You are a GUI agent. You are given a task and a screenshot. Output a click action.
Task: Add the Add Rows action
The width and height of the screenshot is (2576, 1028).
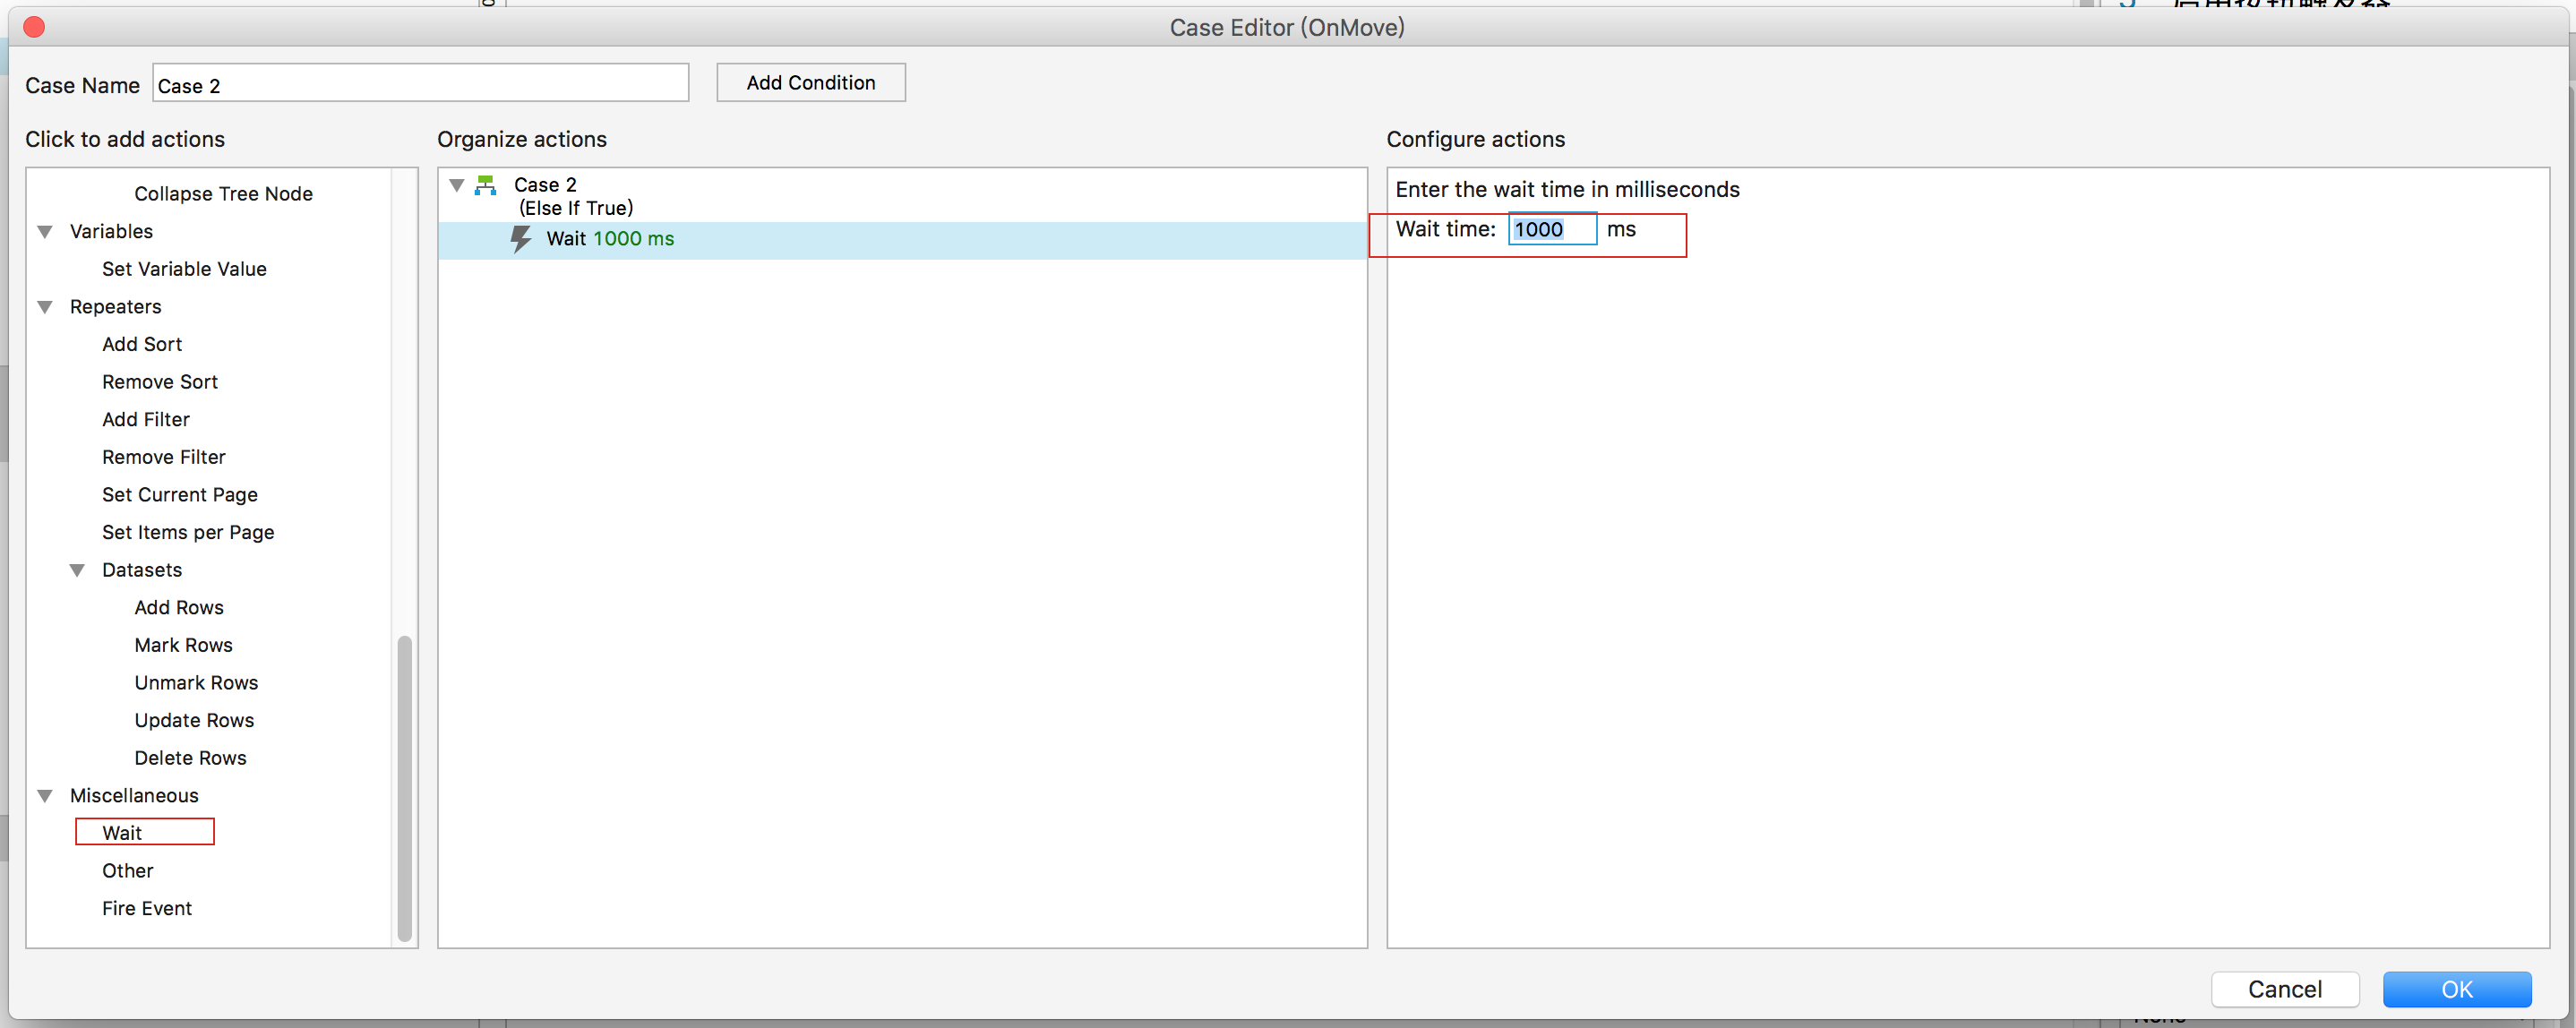[179, 608]
